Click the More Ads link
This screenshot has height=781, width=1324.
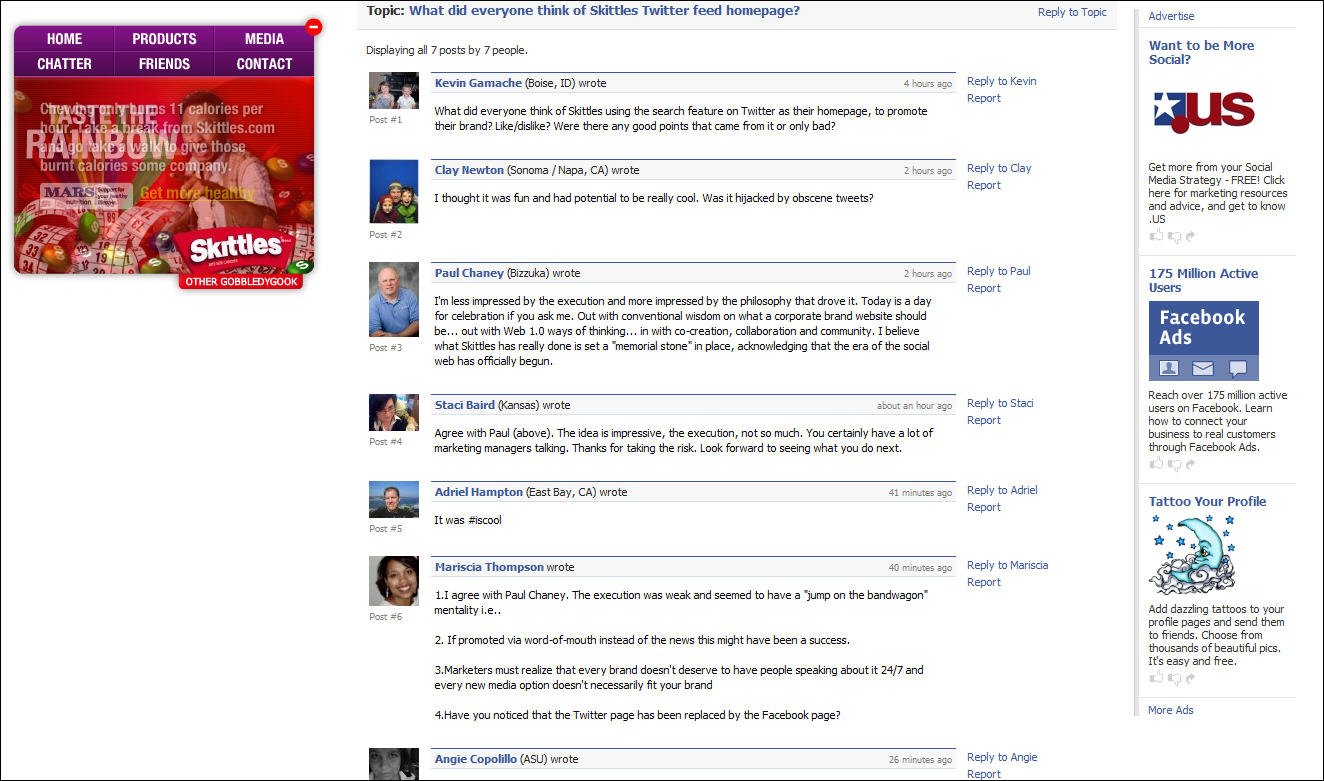[x=1170, y=710]
